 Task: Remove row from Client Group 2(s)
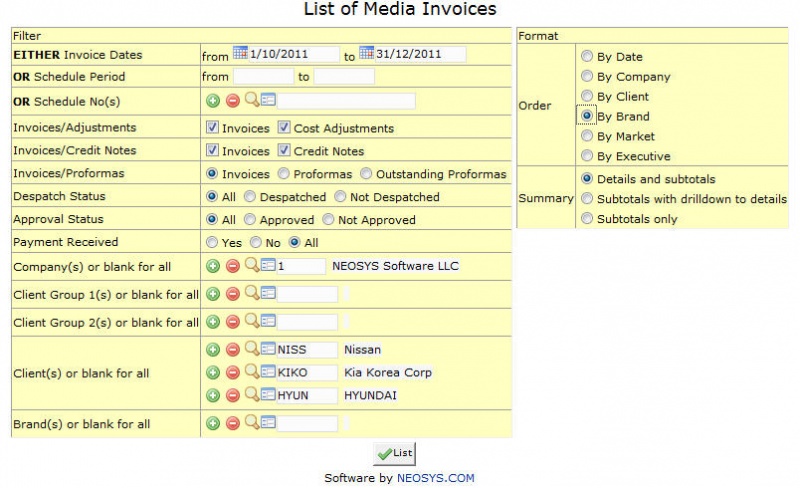233,322
